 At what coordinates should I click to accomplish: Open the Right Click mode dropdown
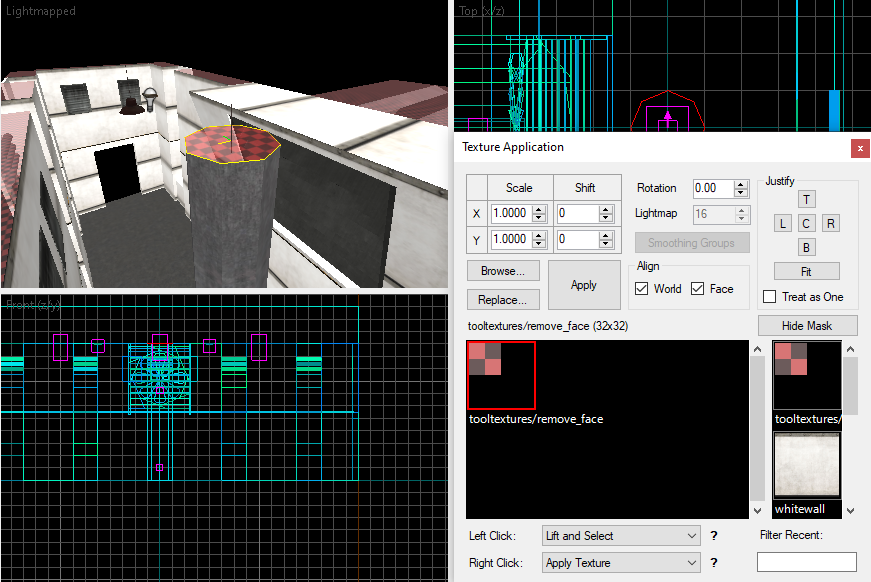(620, 563)
